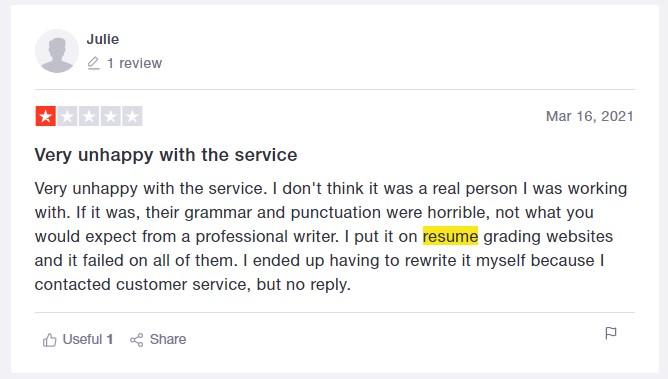
Task: Click the fifth grey rating star
Action: pos(132,116)
